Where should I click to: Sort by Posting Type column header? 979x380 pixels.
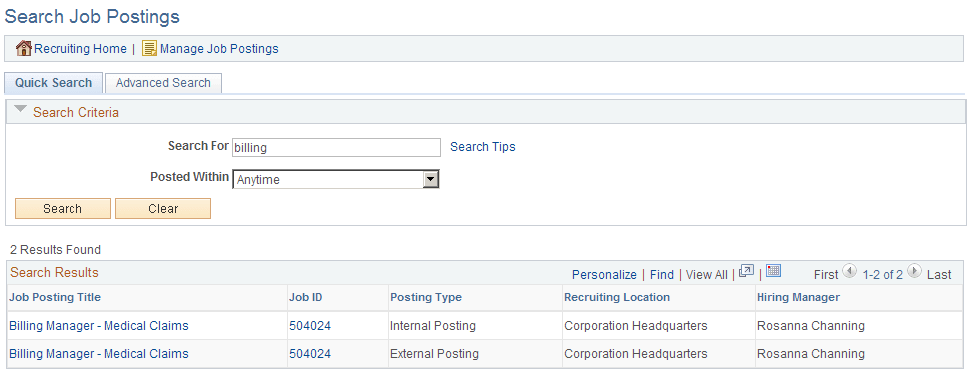pyautogui.click(x=426, y=297)
